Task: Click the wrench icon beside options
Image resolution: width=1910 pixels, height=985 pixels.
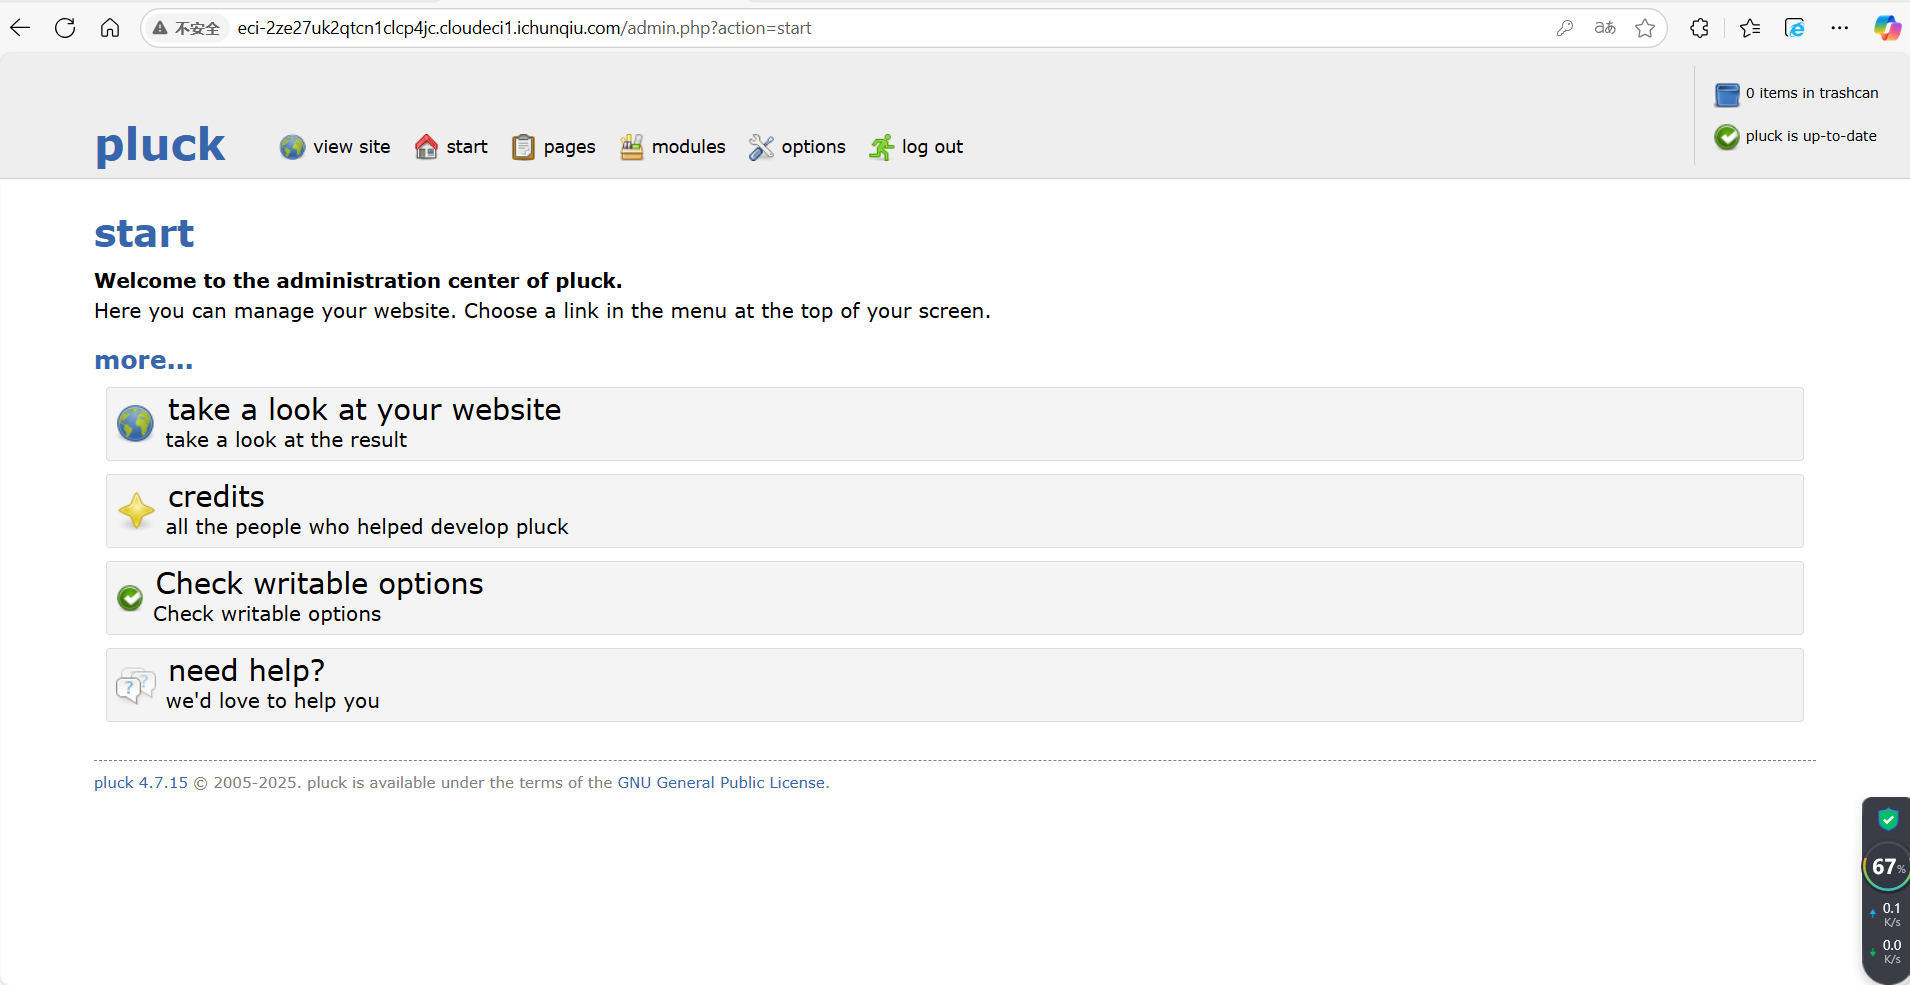Action: [x=761, y=147]
